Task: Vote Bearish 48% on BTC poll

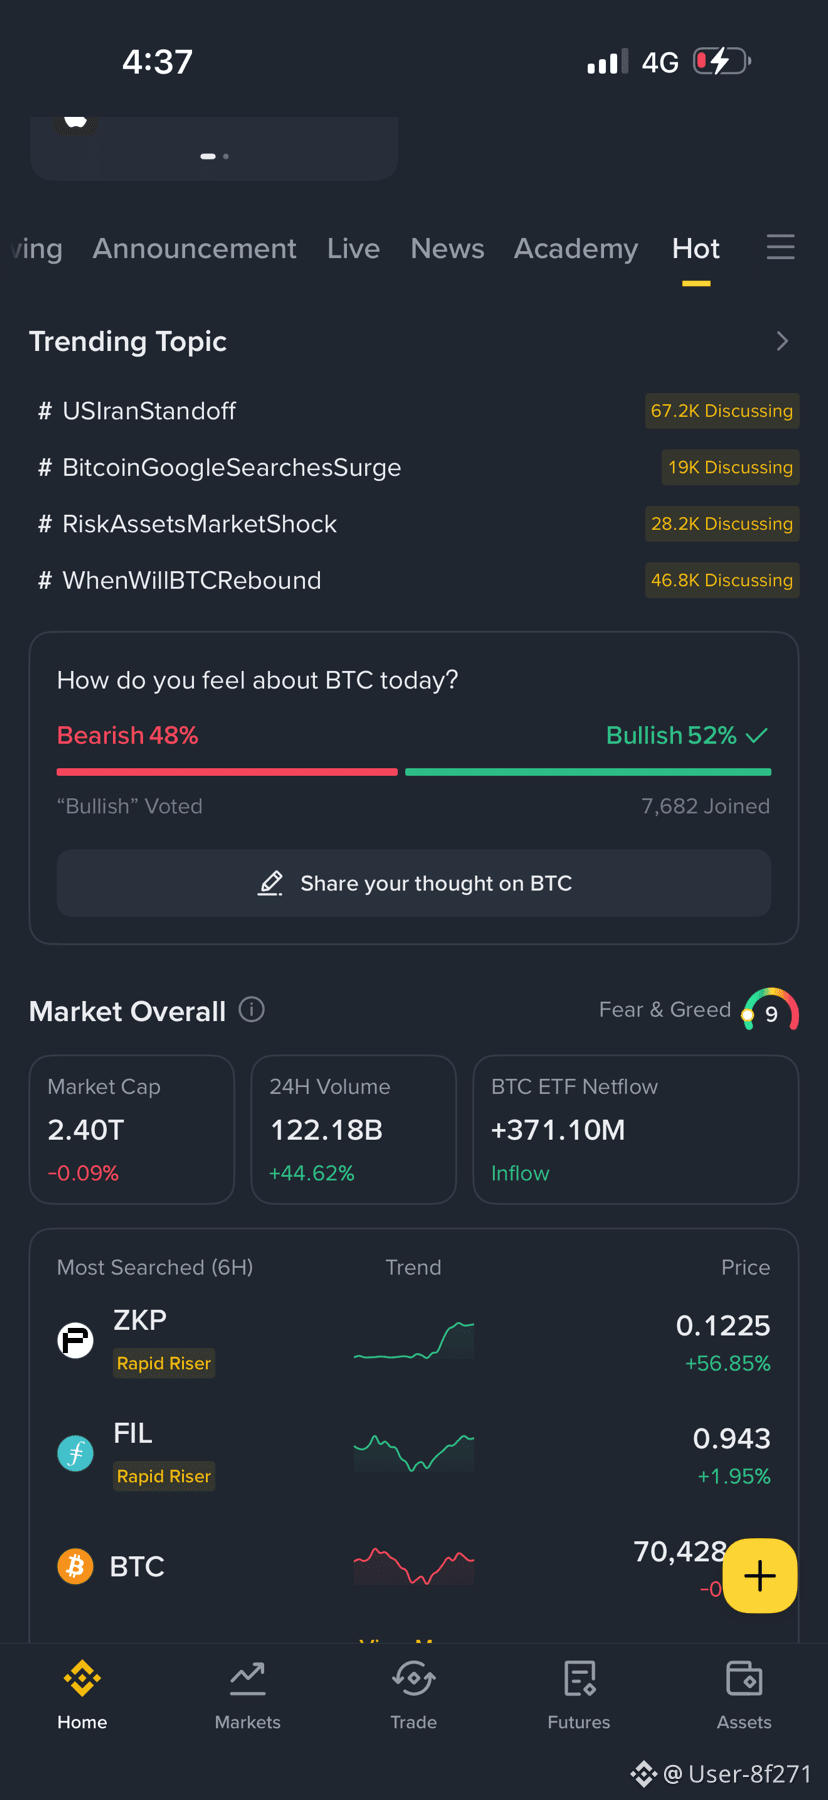Action: coord(128,735)
